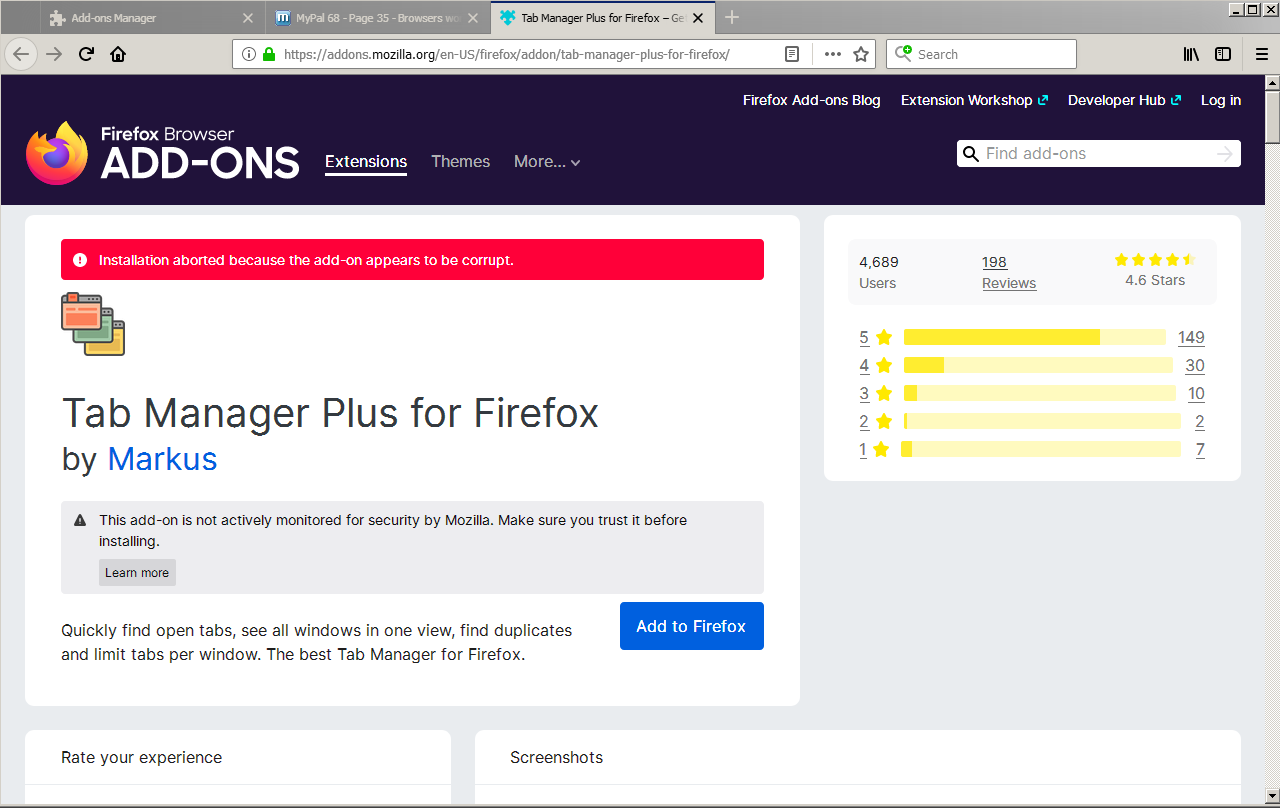Click the Add to Firefox button
The image size is (1280, 808).
point(692,626)
